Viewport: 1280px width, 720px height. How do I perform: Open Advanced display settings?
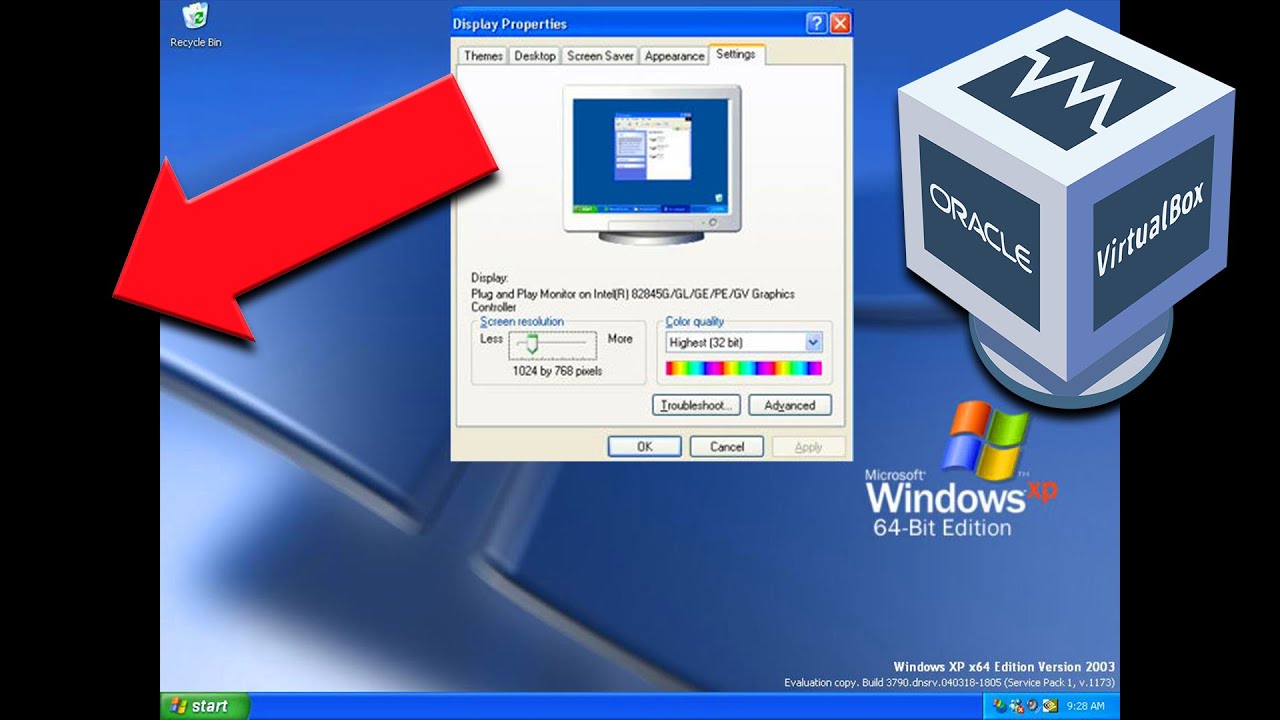790,405
